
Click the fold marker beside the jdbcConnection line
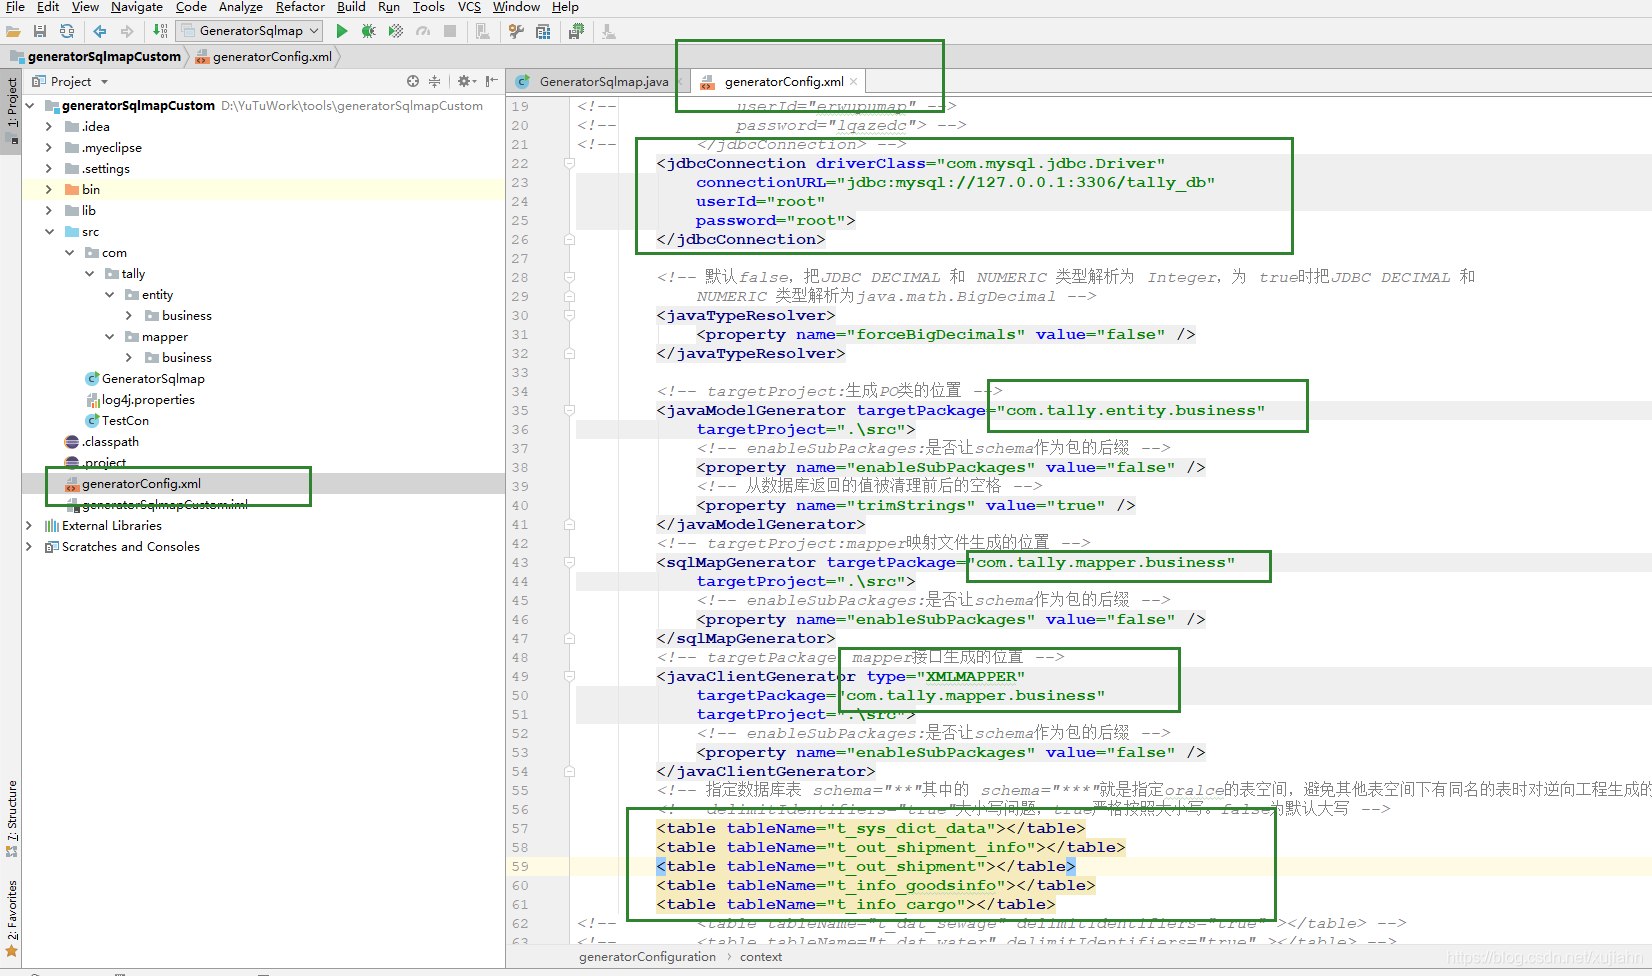(x=569, y=163)
